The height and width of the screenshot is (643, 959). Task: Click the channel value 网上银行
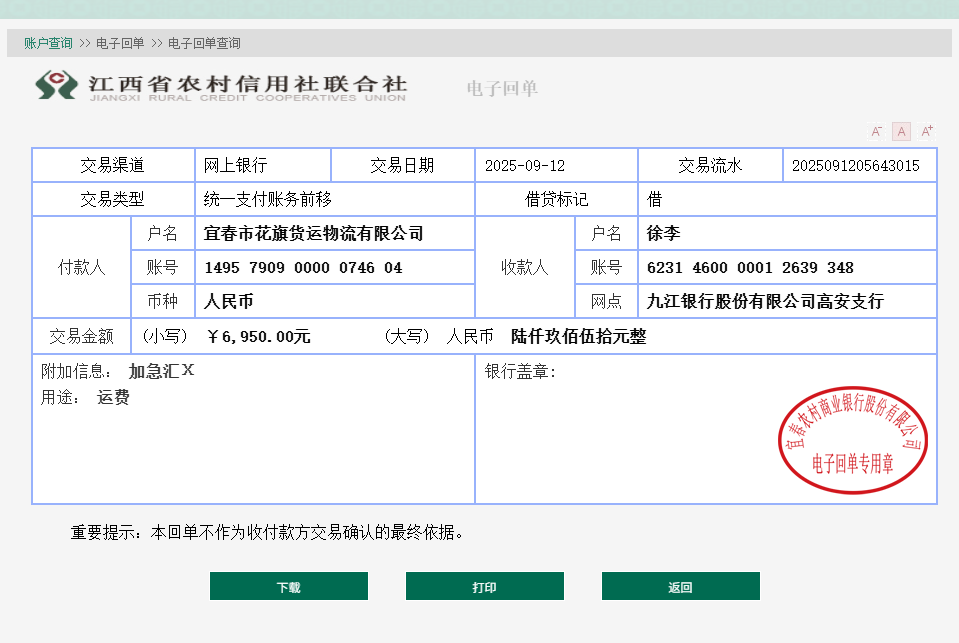tap(235, 165)
